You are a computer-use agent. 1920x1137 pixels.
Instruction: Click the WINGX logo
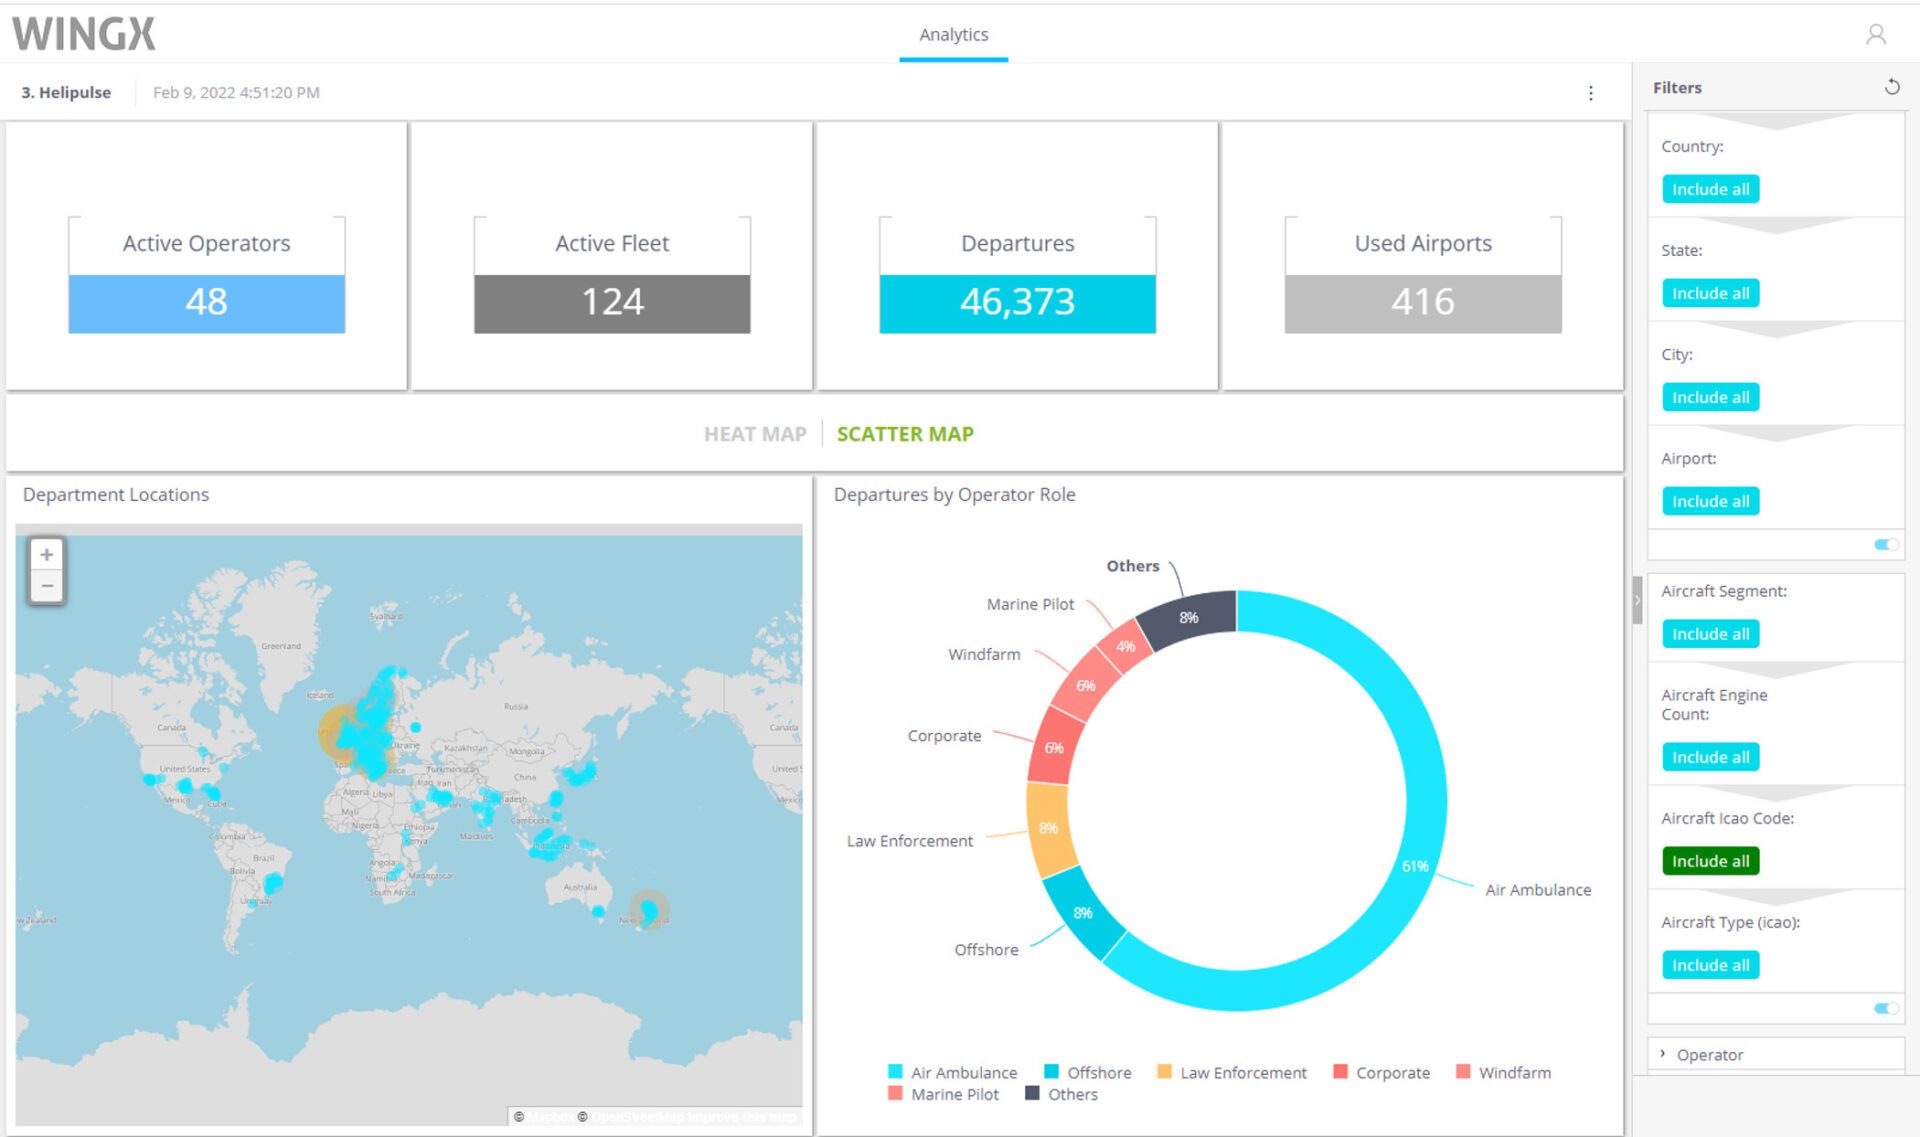[84, 34]
